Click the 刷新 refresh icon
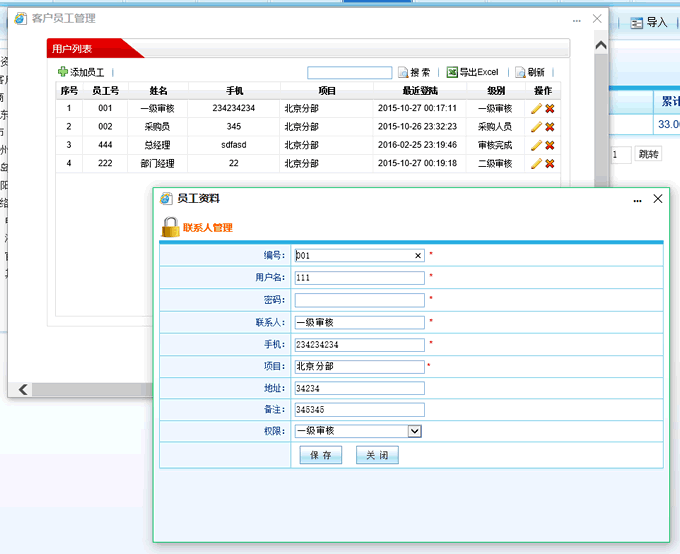 [520, 73]
